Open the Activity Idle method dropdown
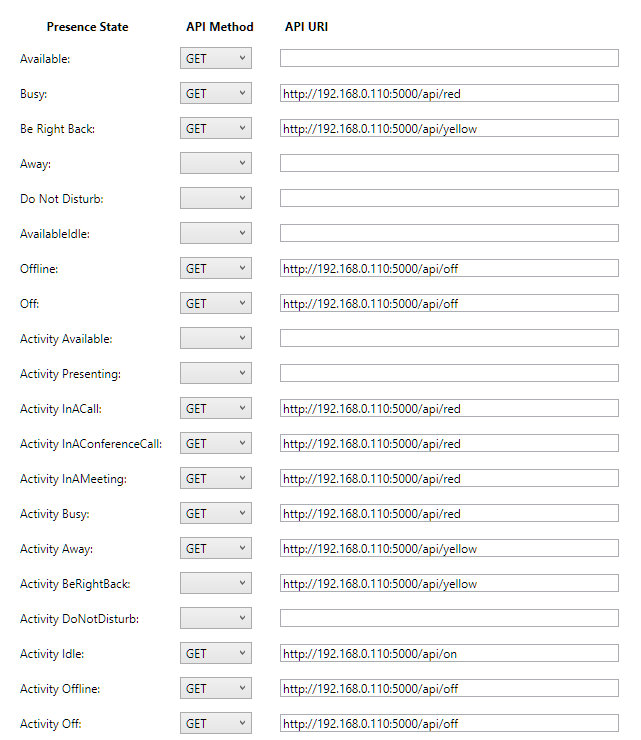This screenshot has height=740, width=641. click(216, 654)
